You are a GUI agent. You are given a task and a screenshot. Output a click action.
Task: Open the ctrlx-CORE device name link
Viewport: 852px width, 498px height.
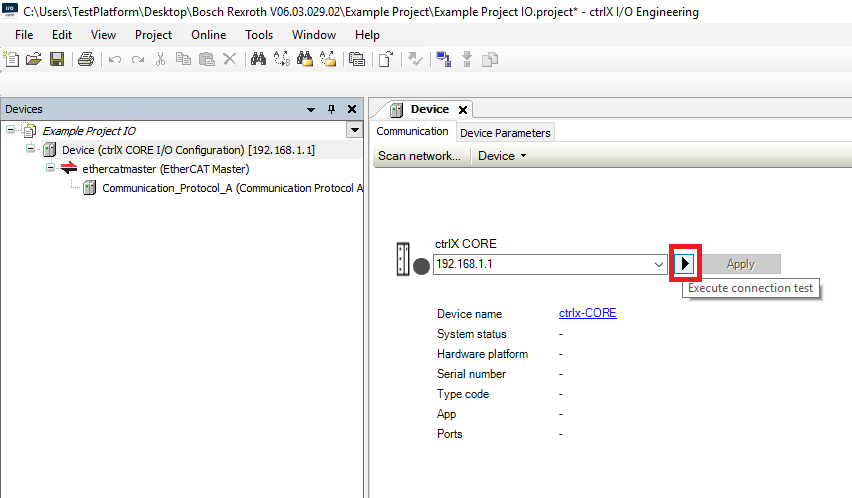(587, 313)
